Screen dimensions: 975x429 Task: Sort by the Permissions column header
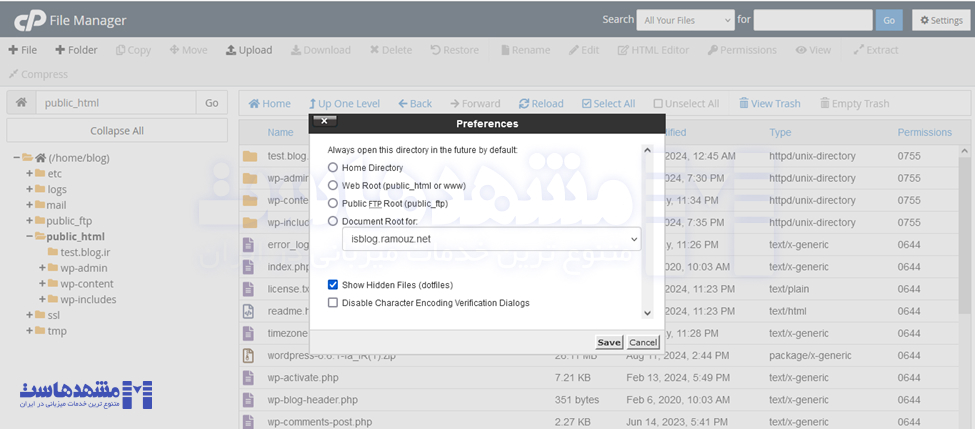[925, 132]
